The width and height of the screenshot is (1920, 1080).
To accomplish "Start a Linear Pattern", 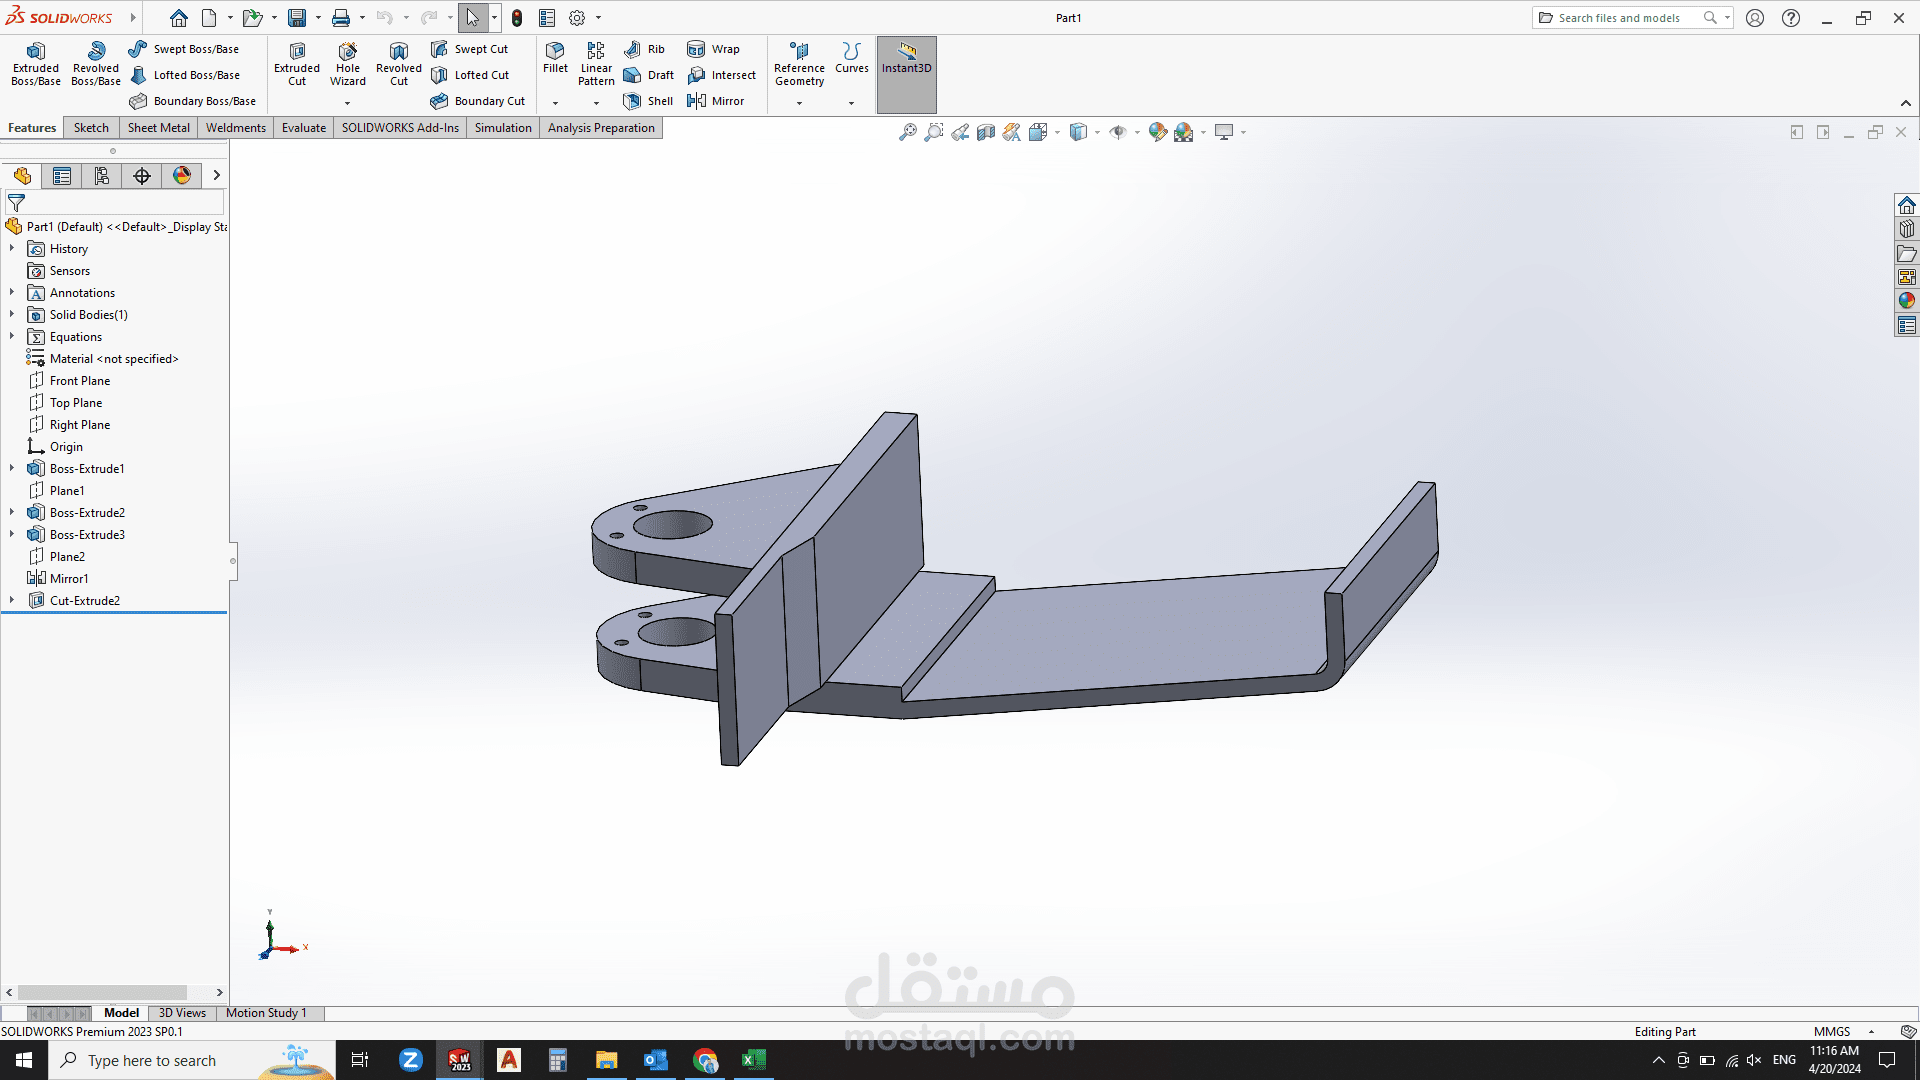I will [596, 64].
